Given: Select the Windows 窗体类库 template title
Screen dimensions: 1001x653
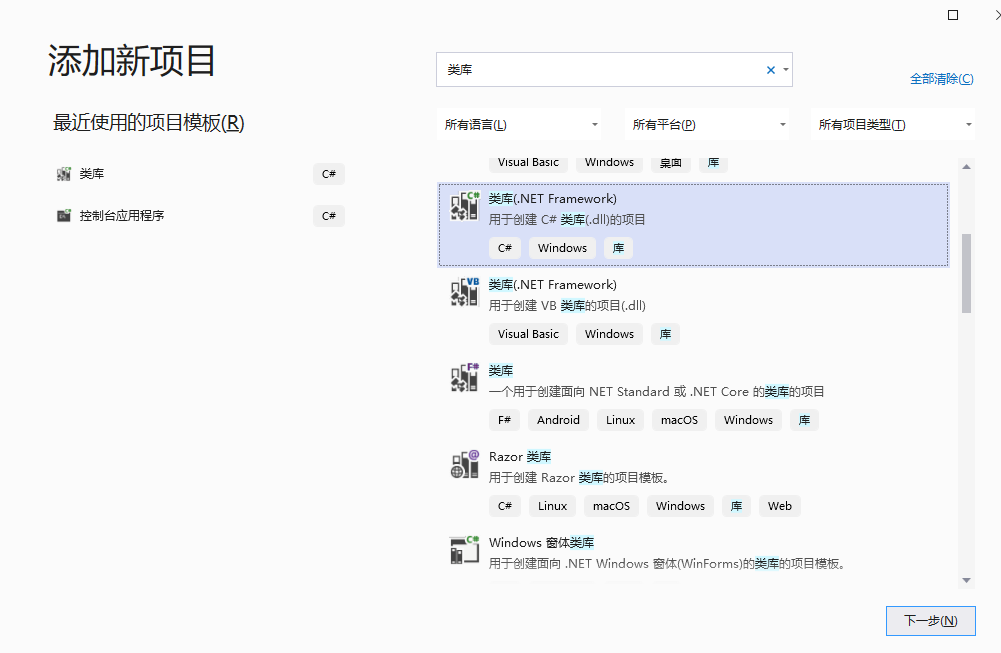Looking at the screenshot, I should pos(541,543).
